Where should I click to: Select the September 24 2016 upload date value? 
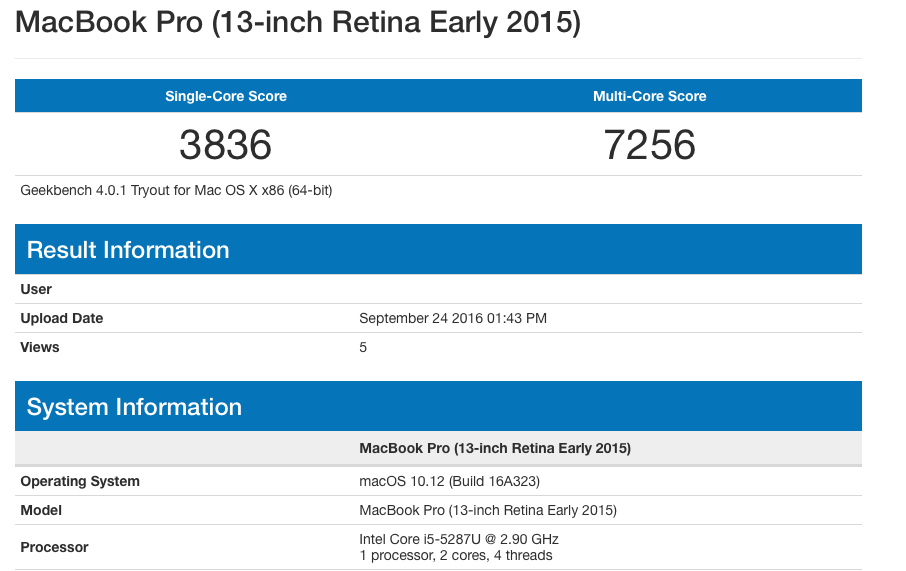tap(453, 318)
